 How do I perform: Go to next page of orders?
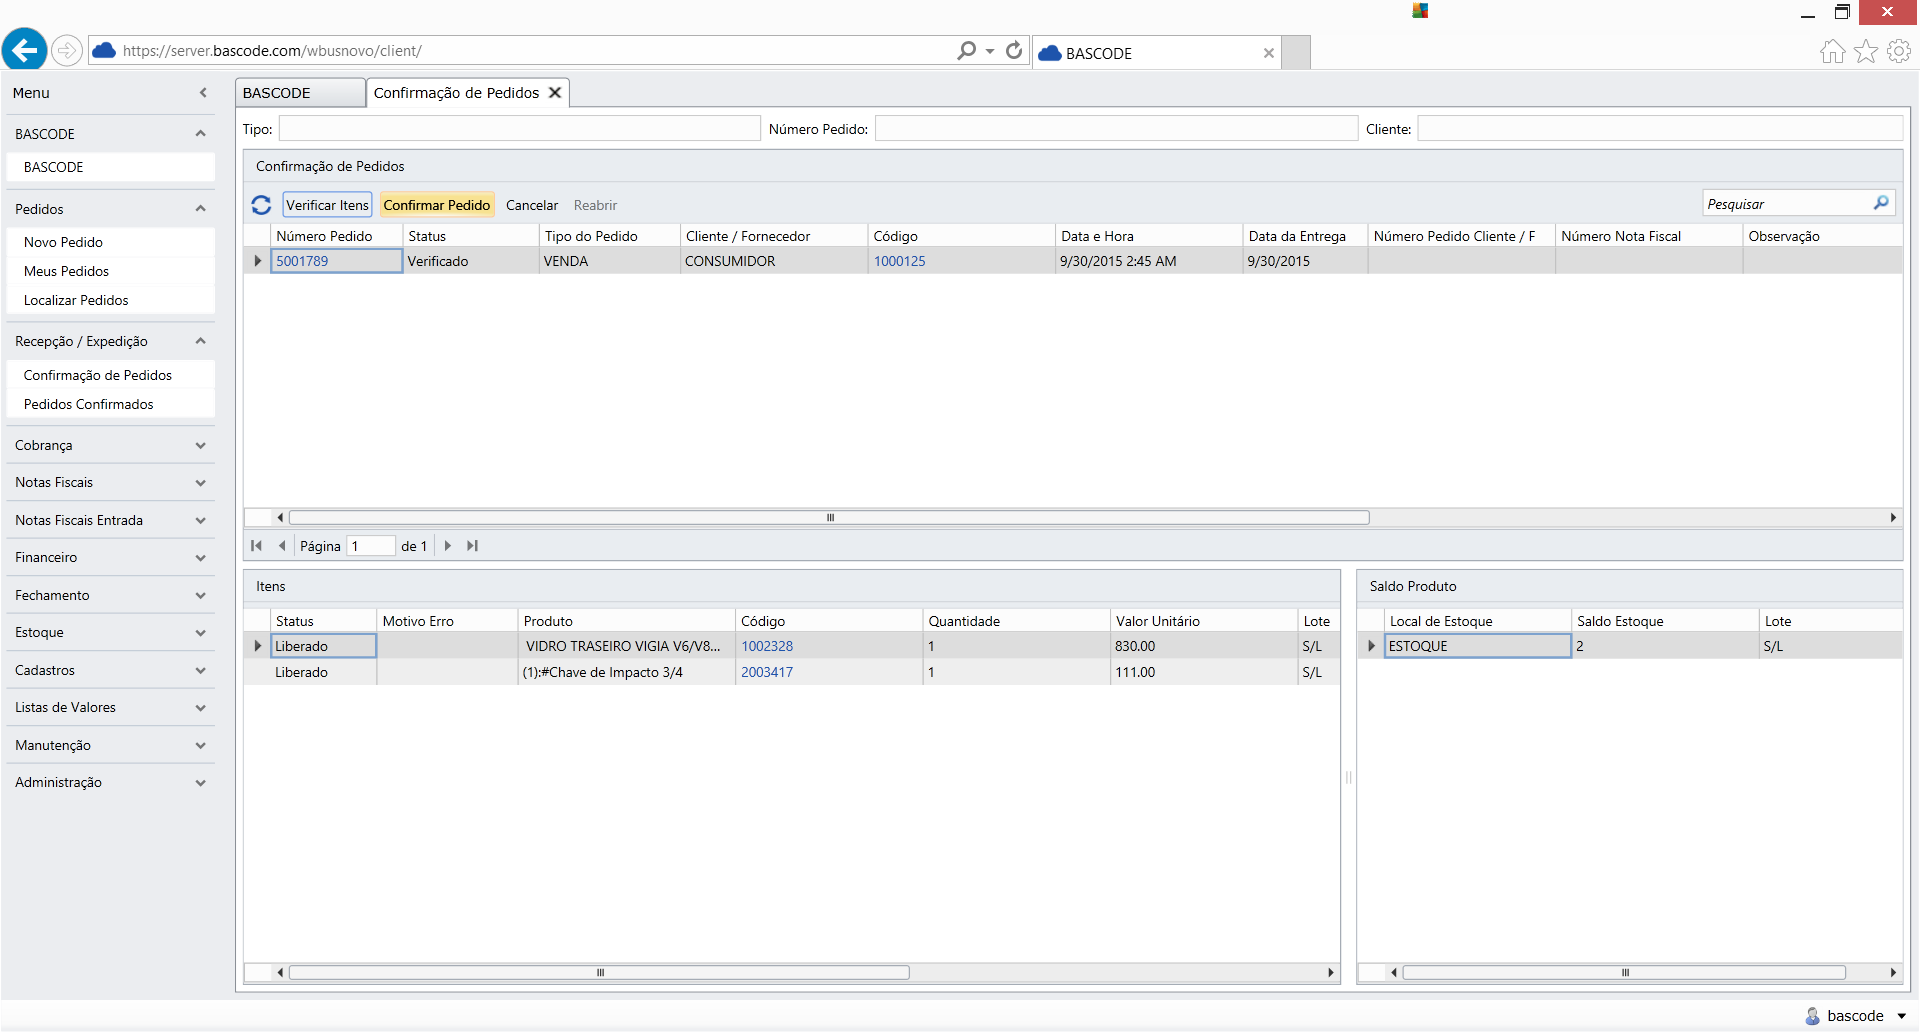coord(448,546)
